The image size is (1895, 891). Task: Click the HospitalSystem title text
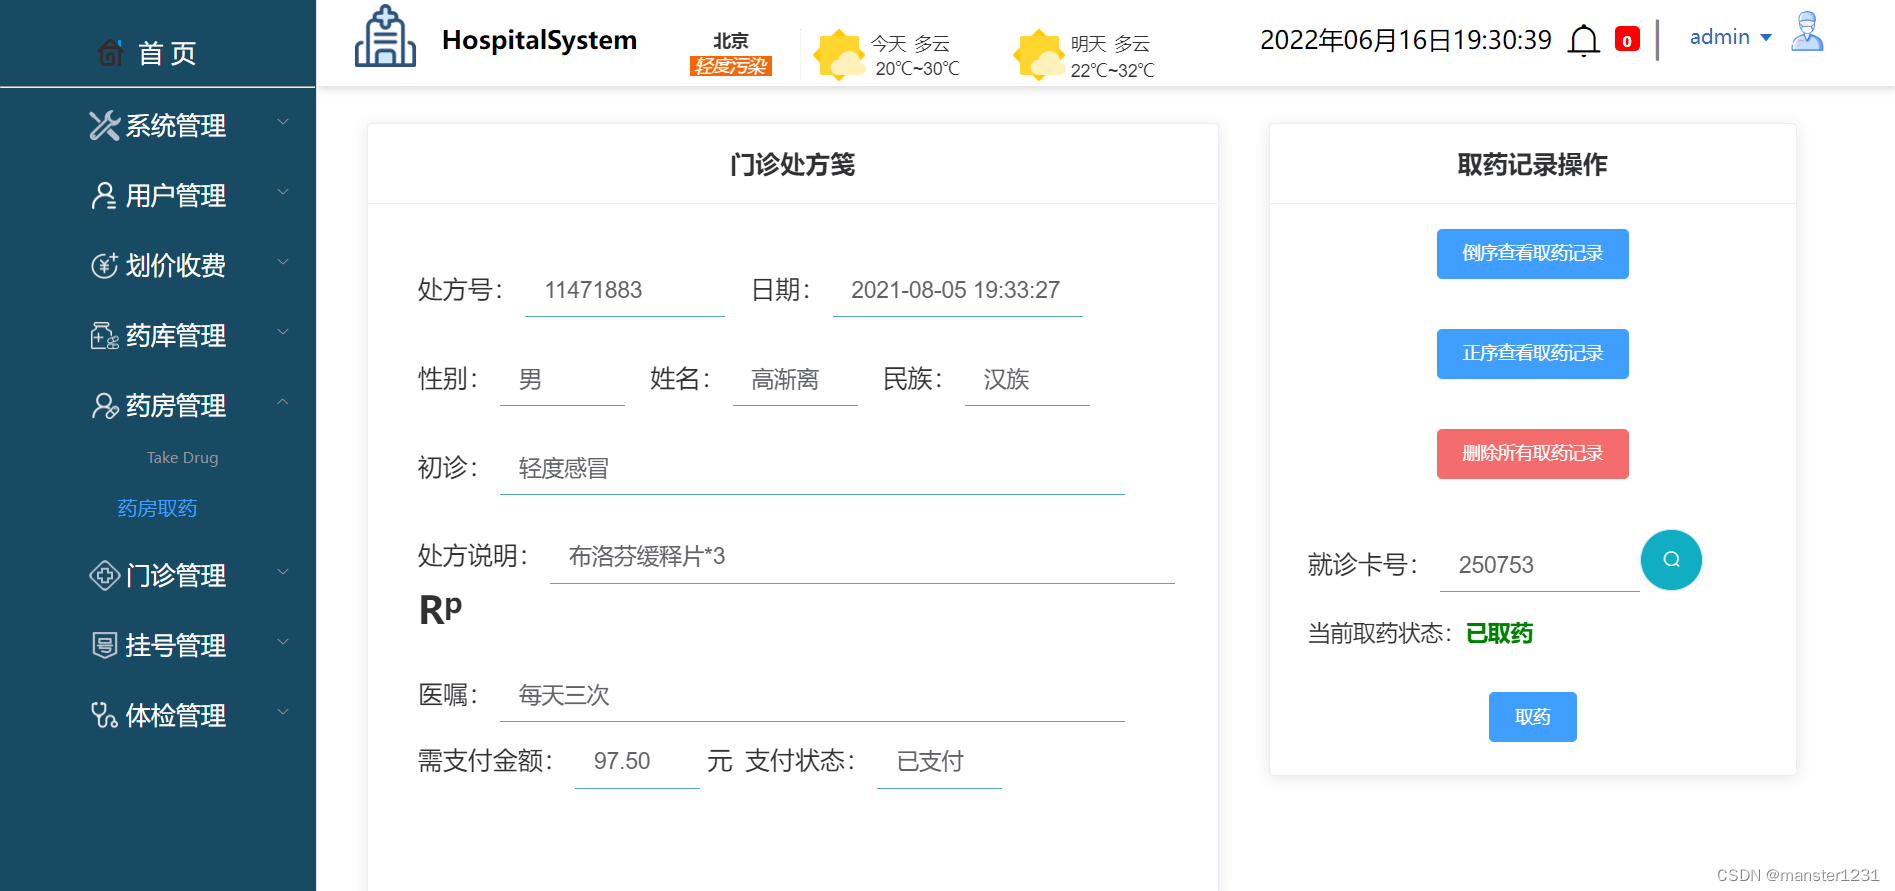[539, 40]
